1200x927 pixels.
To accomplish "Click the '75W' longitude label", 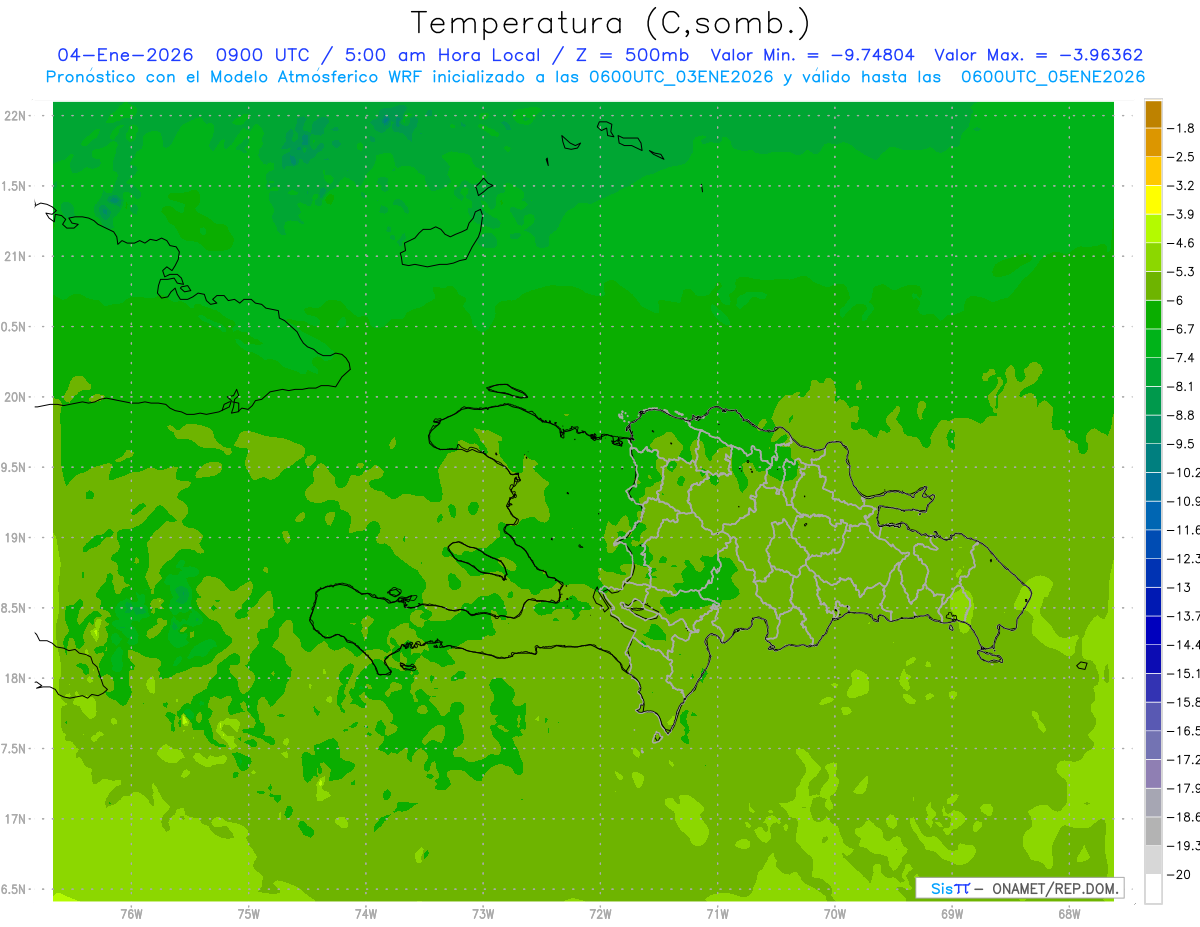I will coord(249,913).
